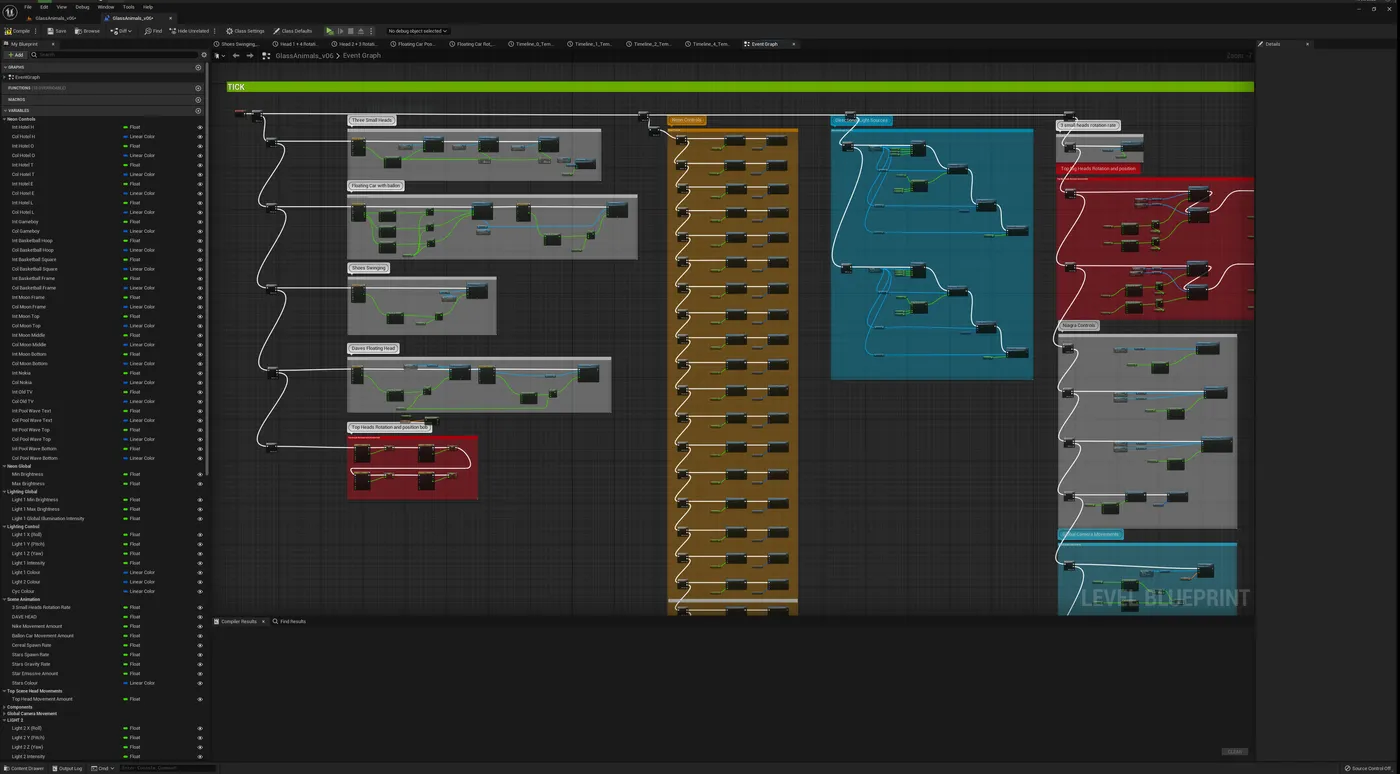Toggle visibility eye next to Col Hotel D
Image resolution: width=1400 pixels, height=774 pixels.
pyautogui.click(x=199, y=155)
